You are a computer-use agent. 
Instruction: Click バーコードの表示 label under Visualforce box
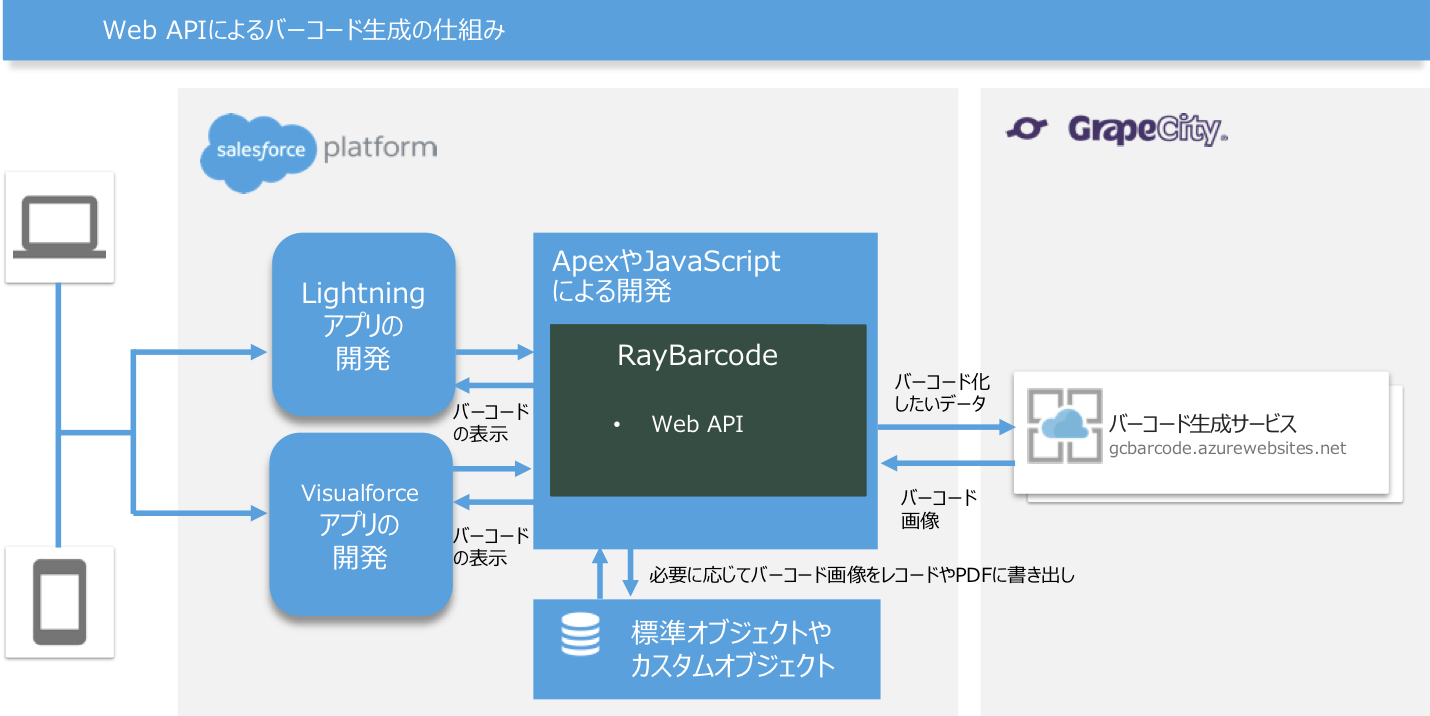(x=491, y=546)
